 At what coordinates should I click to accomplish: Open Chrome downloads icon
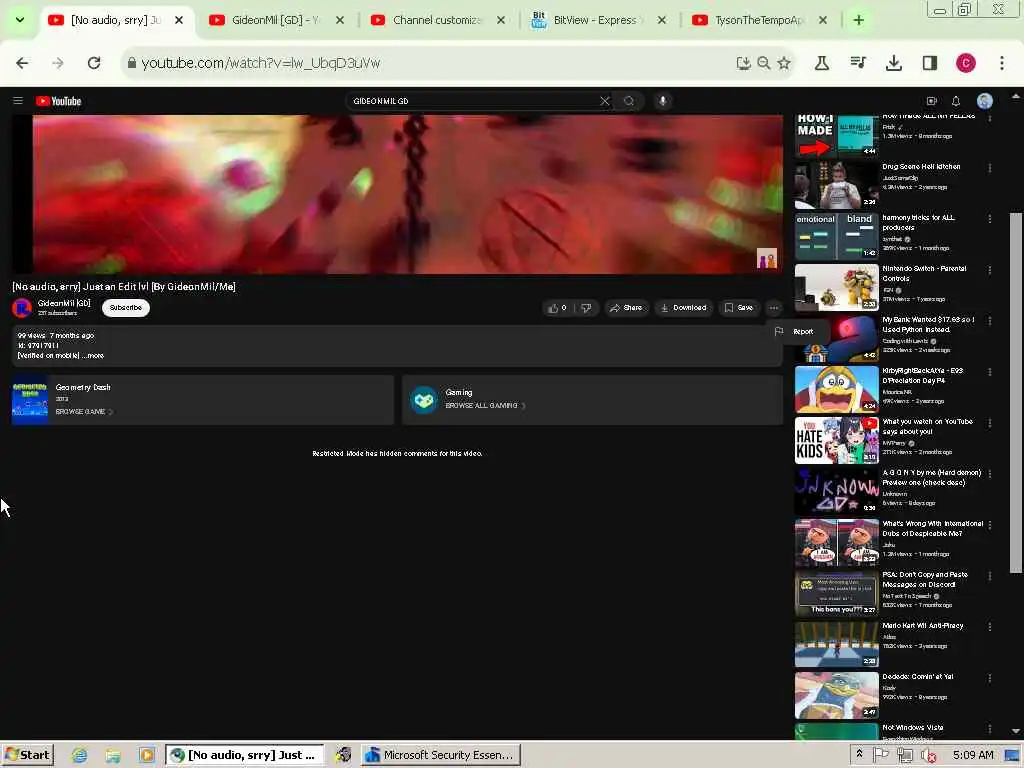(x=894, y=63)
